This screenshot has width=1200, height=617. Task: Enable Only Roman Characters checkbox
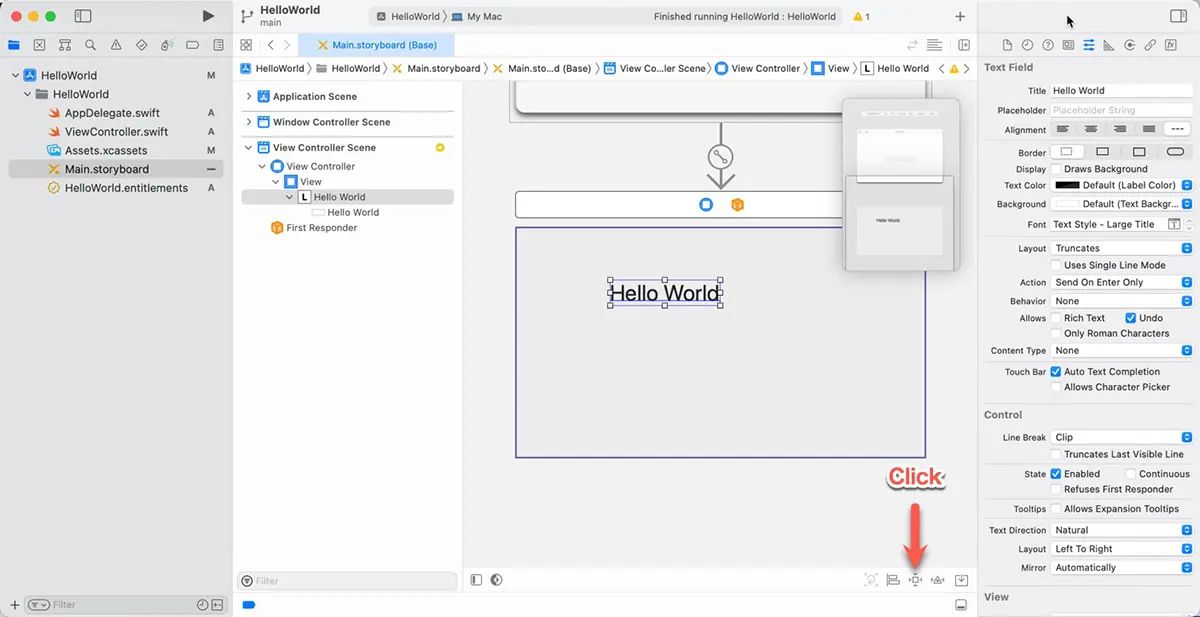pyautogui.click(x=1056, y=333)
